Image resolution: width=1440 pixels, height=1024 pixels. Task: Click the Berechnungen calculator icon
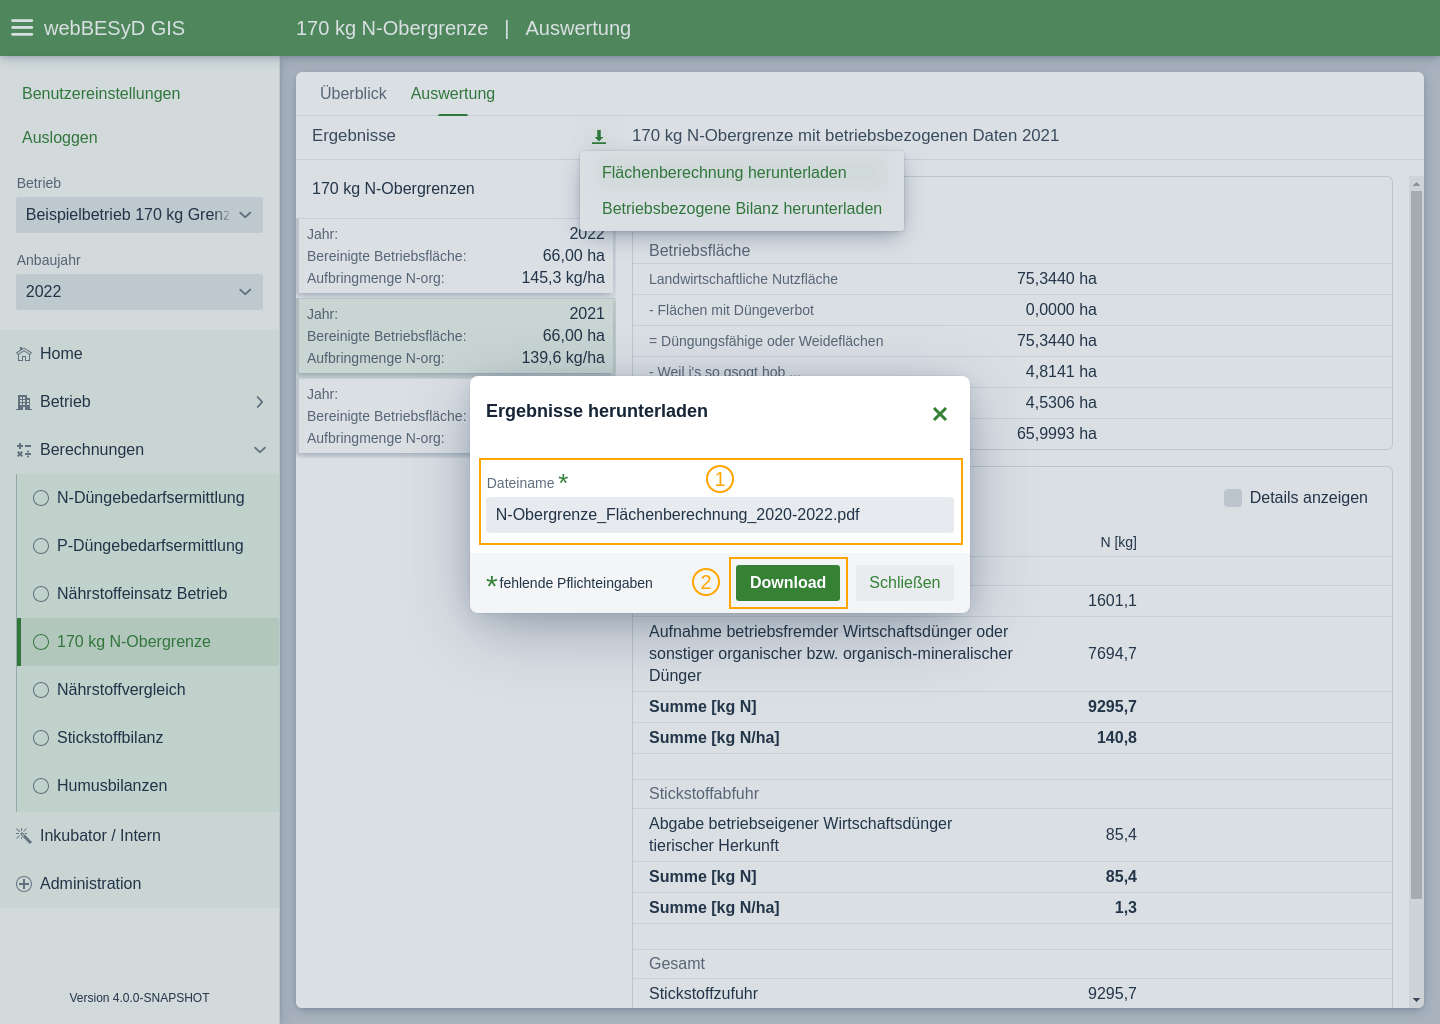[24, 450]
